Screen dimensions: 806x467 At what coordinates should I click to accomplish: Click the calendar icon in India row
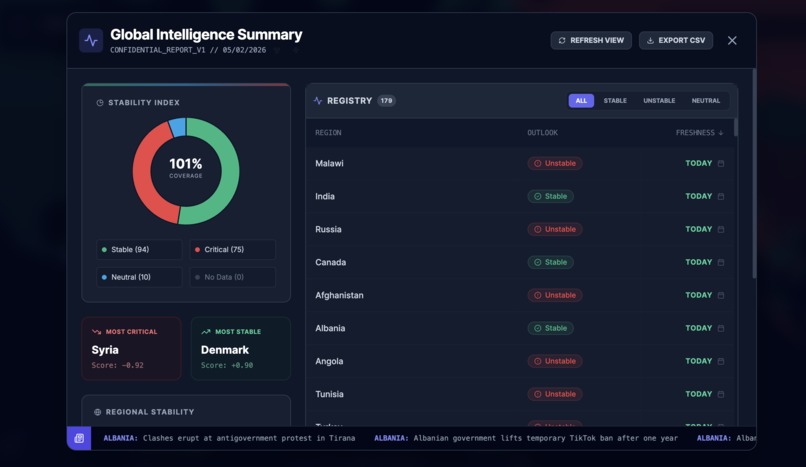[721, 196]
